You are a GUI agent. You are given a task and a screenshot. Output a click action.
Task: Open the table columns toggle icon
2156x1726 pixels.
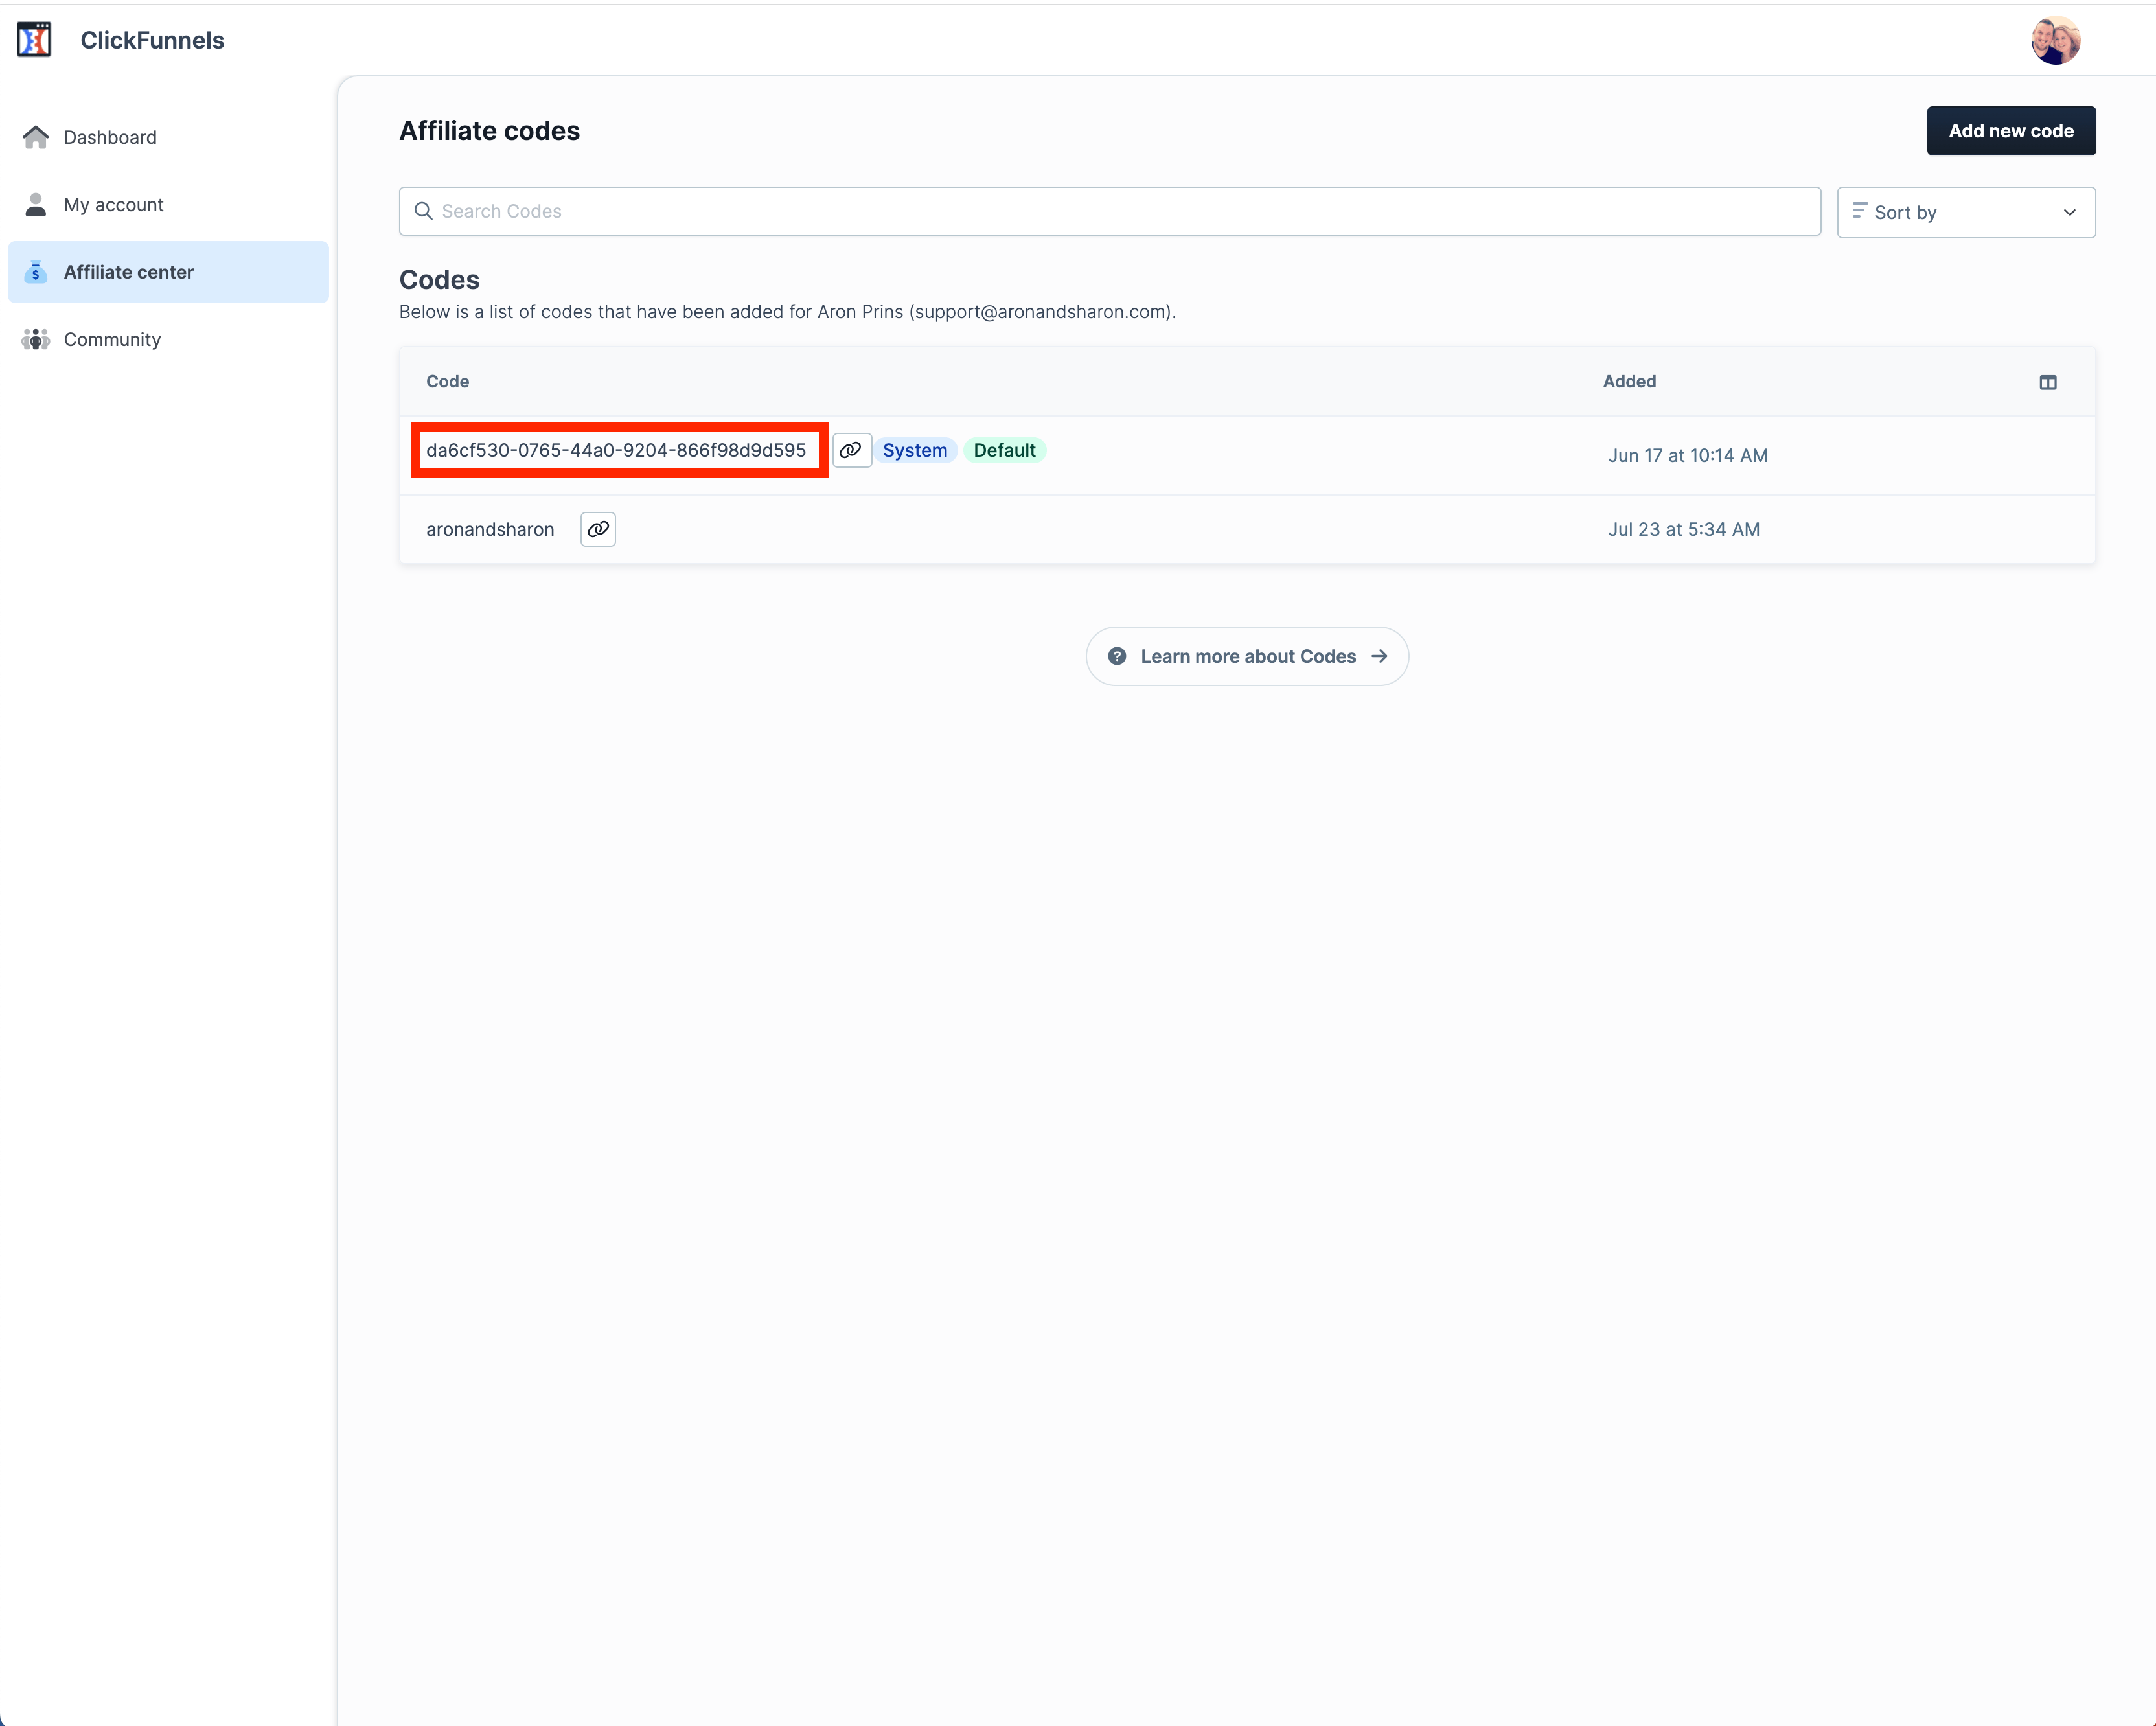2048,382
